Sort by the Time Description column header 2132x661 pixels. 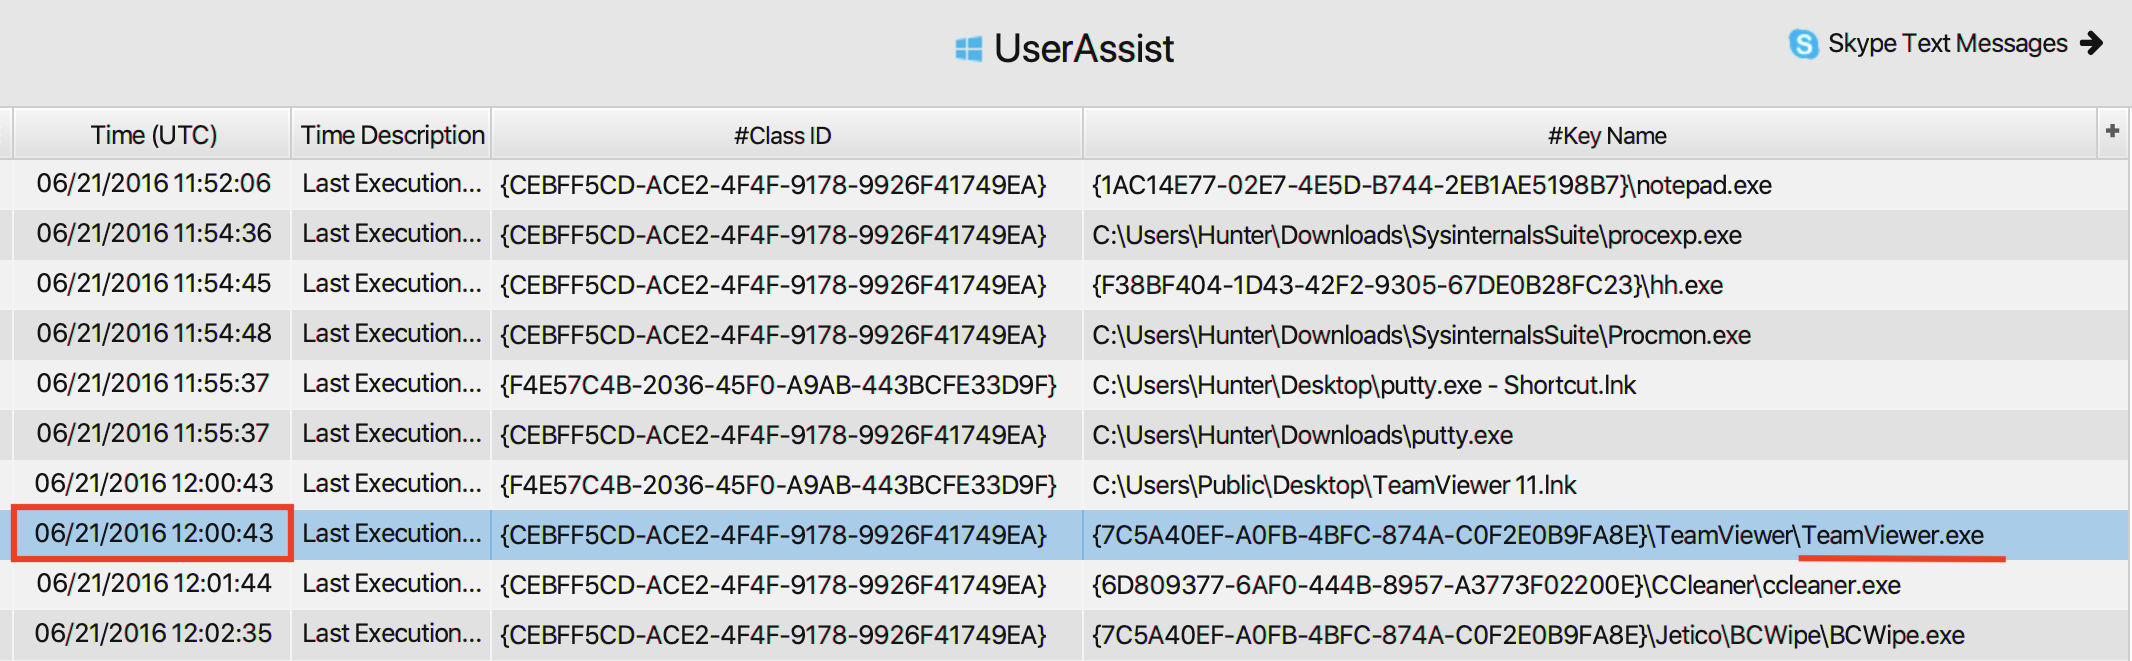click(392, 135)
